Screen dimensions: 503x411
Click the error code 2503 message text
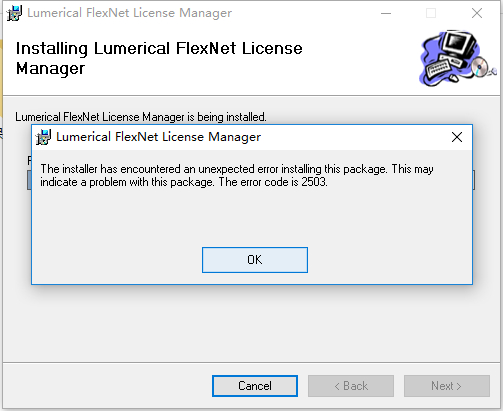pyautogui.click(x=237, y=176)
